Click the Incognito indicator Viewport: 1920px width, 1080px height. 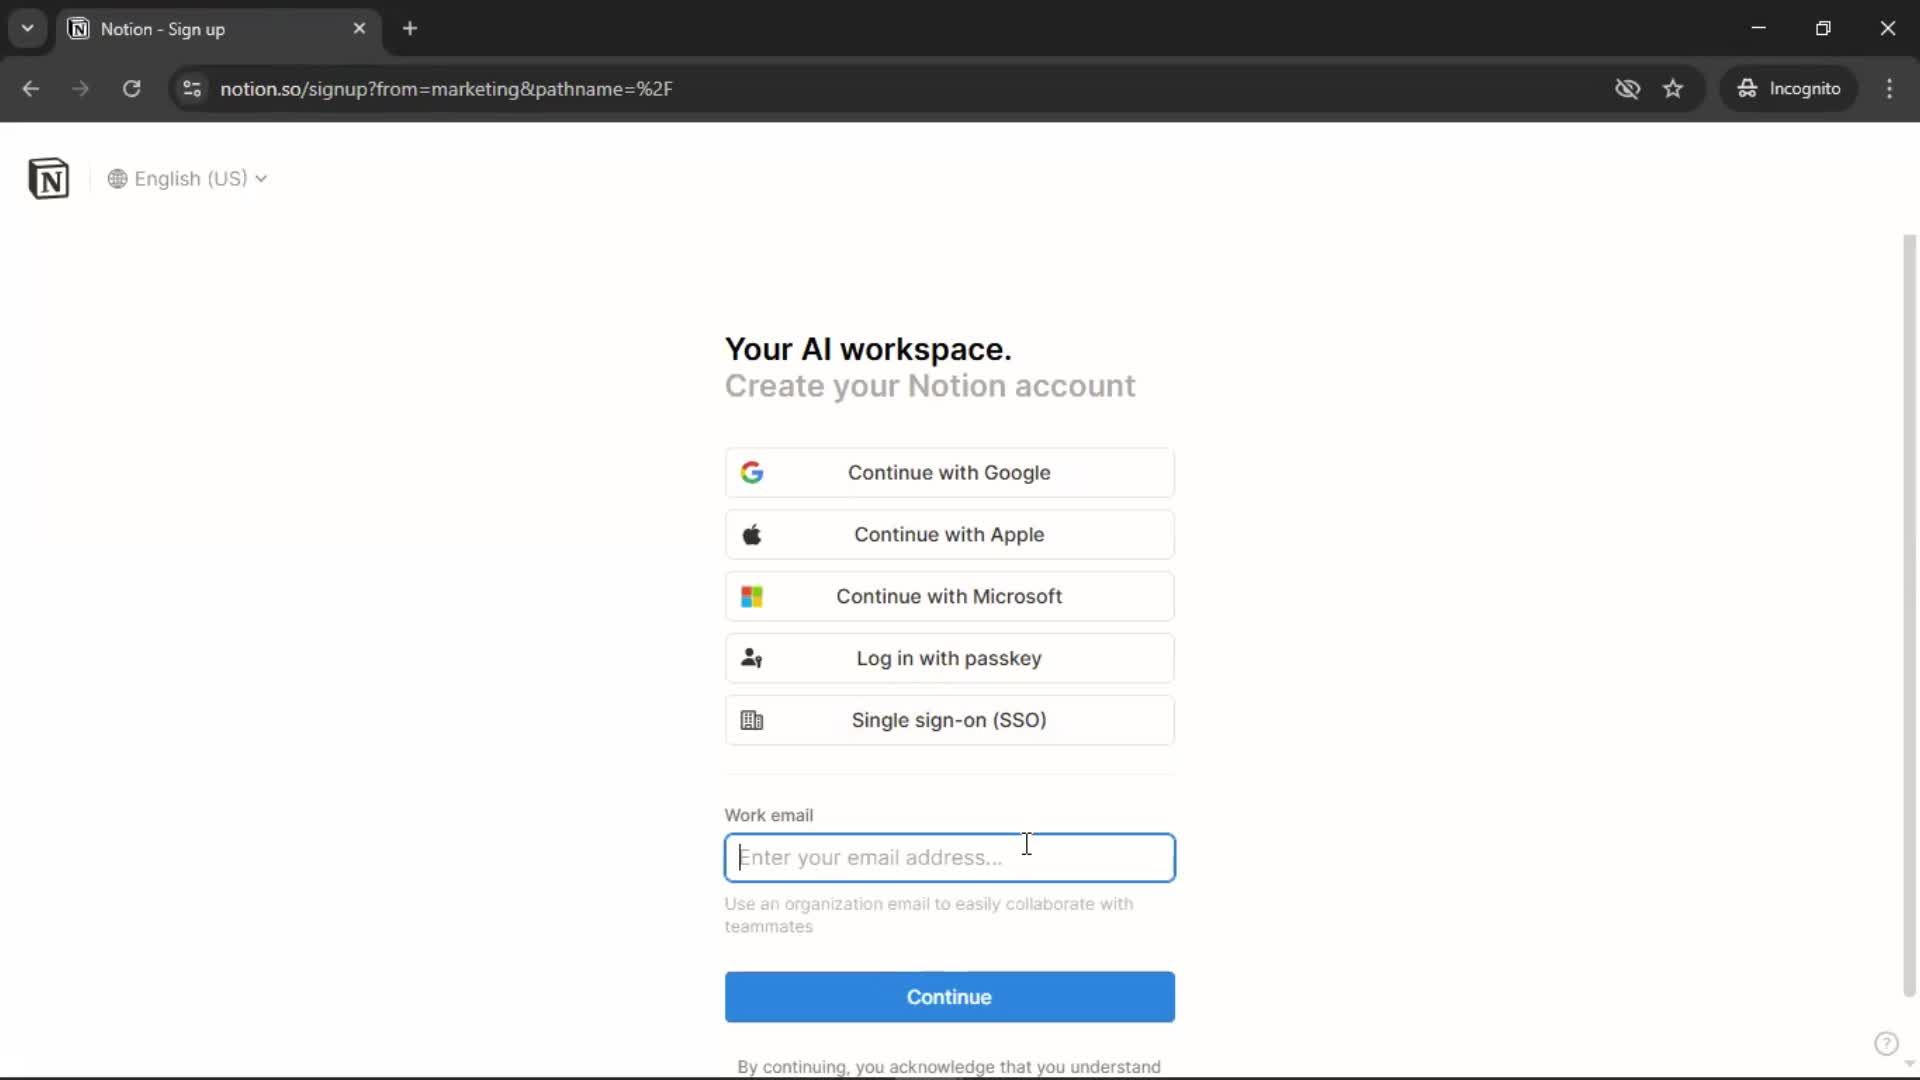(x=1788, y=89)
